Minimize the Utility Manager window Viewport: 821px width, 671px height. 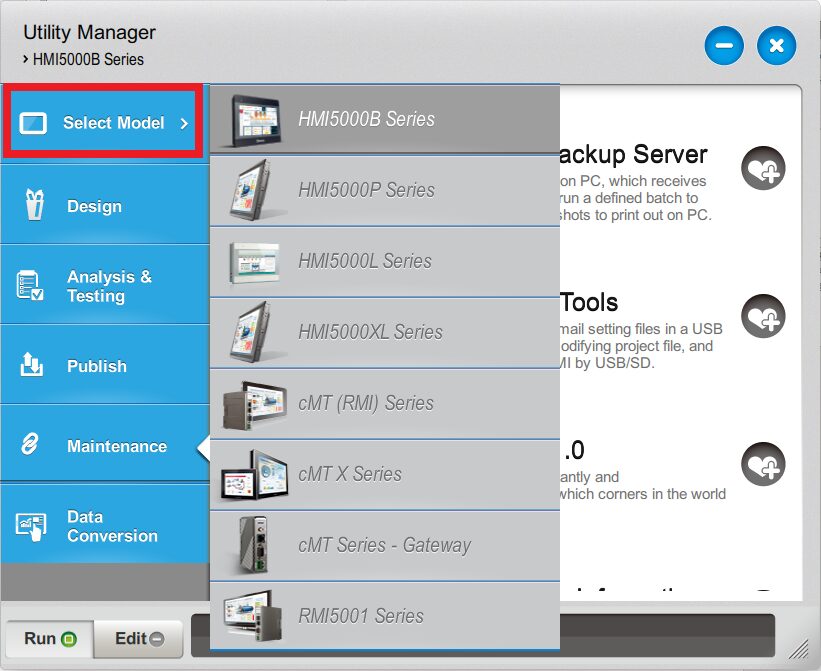click(x=724, y=46)
